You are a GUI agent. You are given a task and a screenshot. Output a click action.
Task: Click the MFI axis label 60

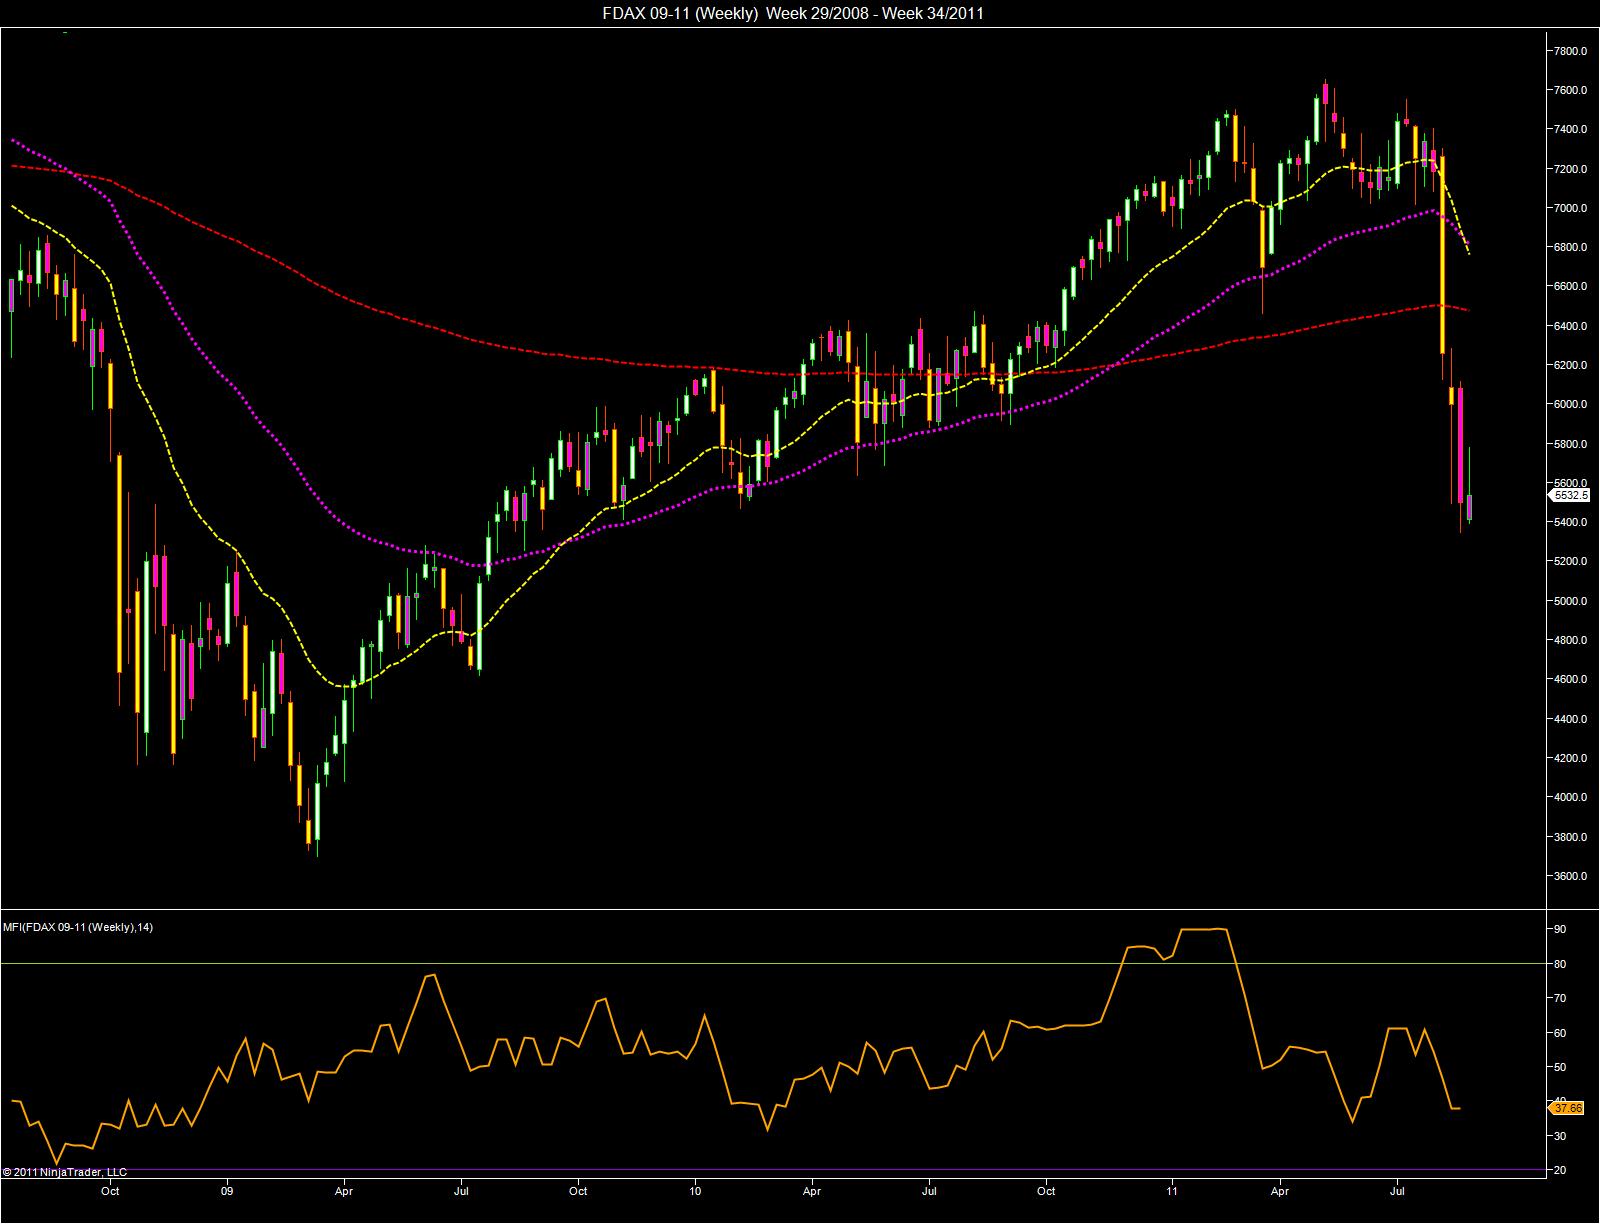[x=1560, y=1033]
